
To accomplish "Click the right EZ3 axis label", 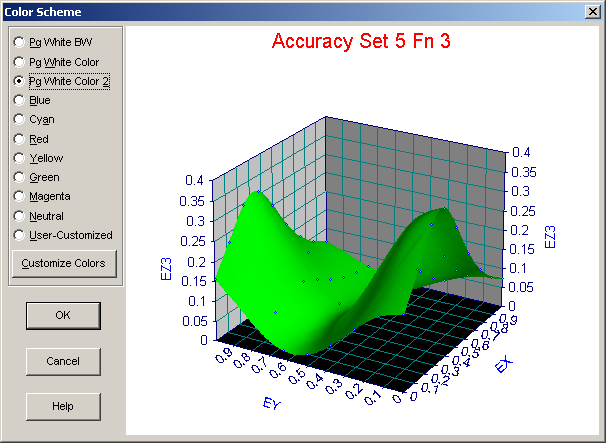I will click(550, 237).
